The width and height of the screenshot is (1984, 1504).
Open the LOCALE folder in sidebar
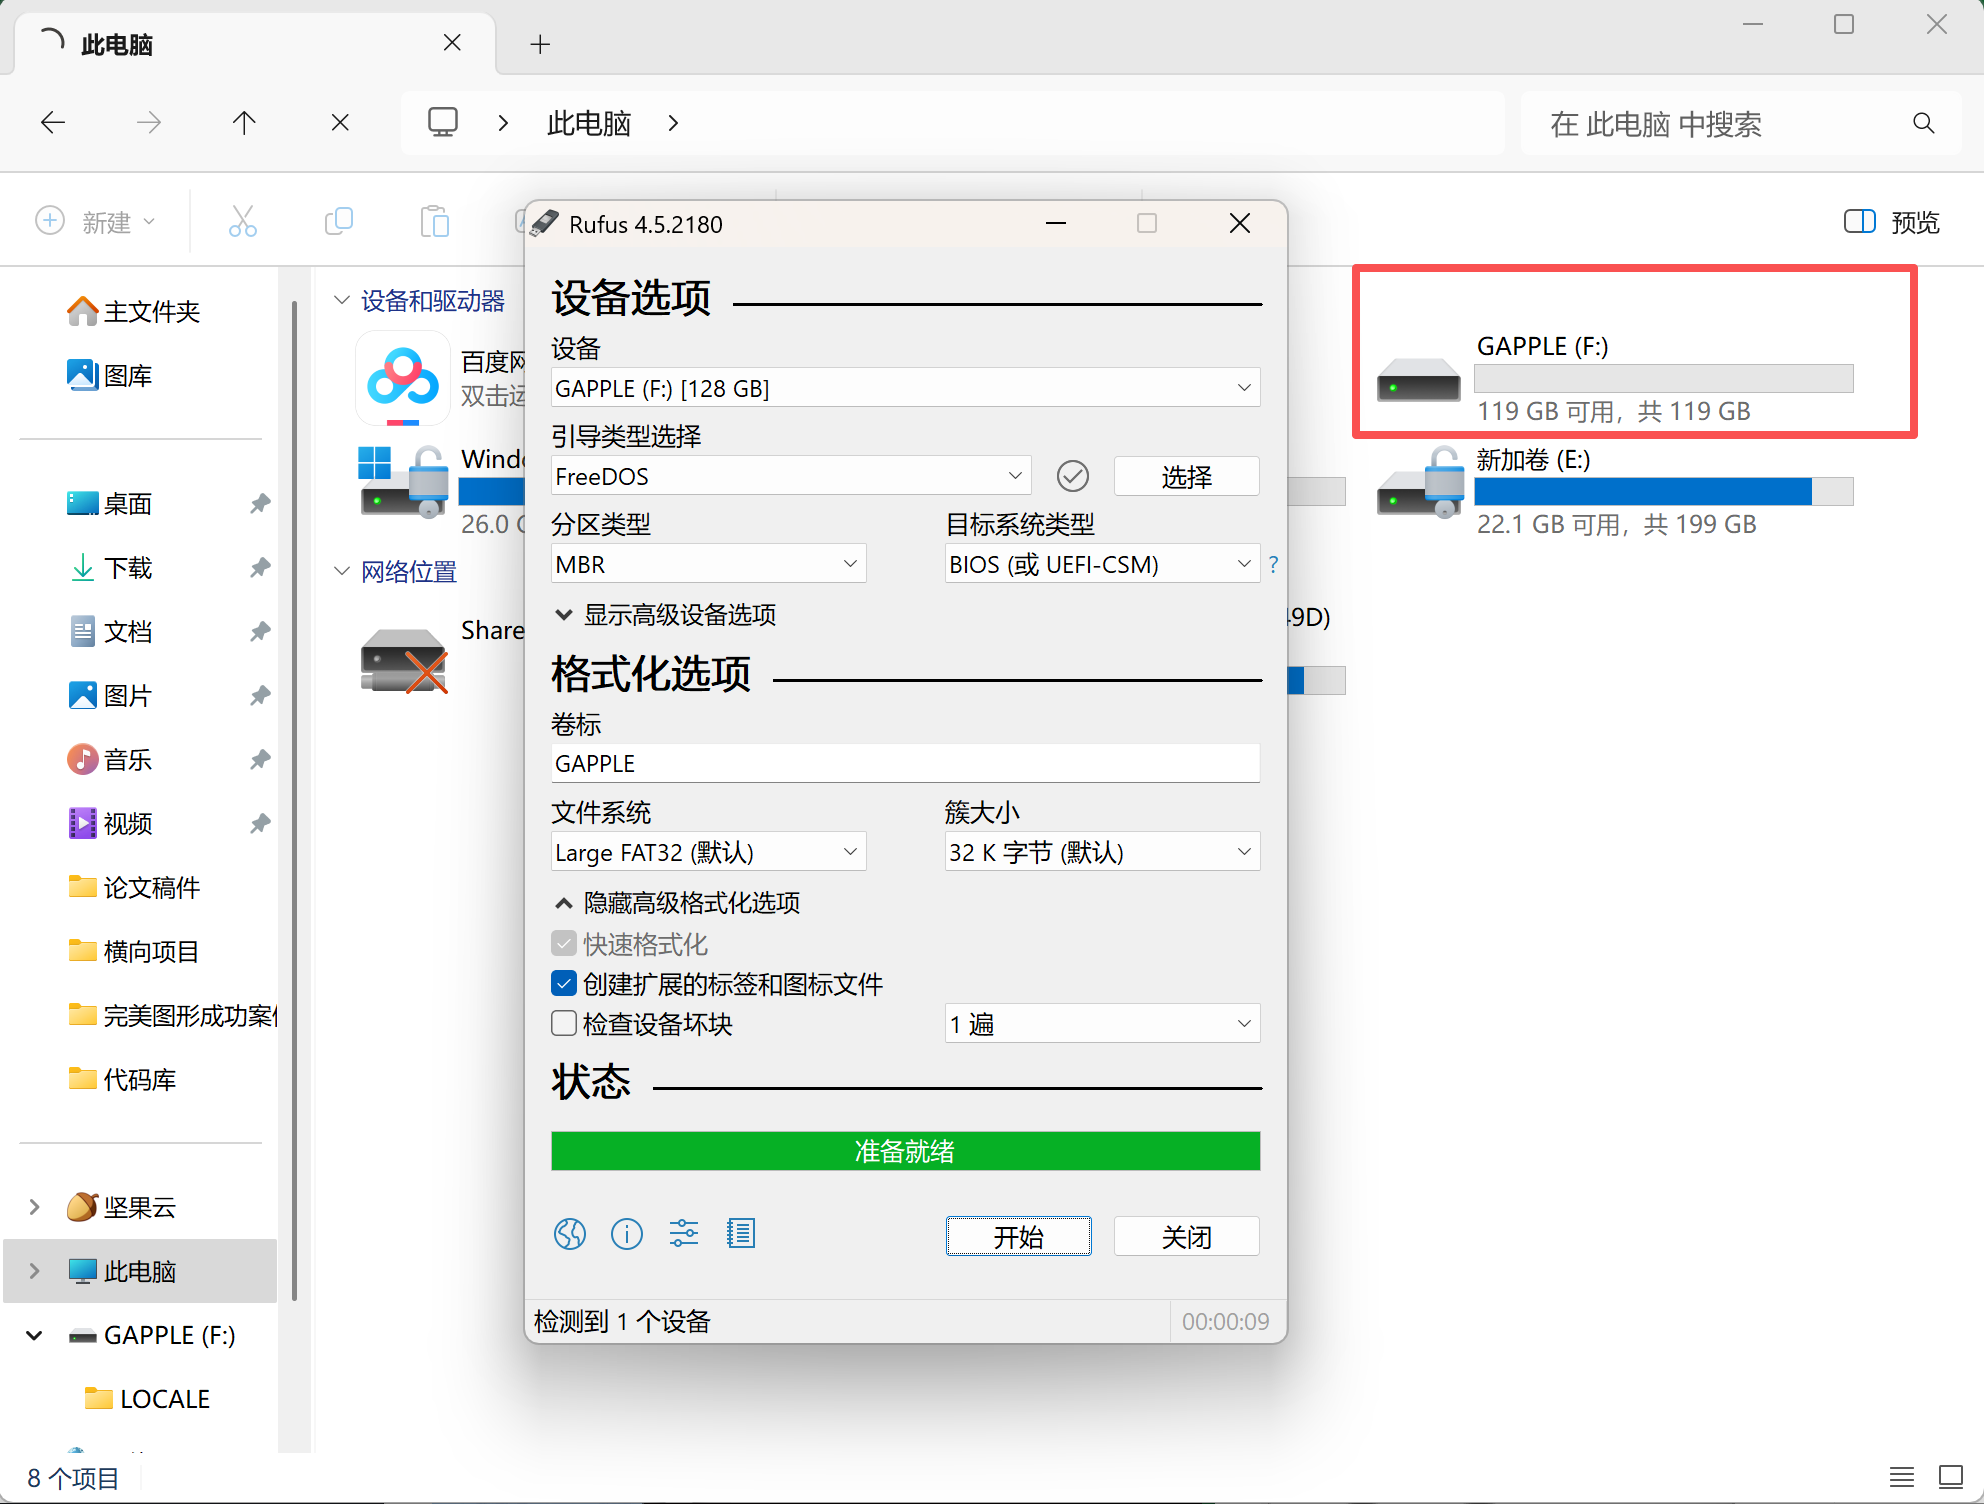(148, 1399)
